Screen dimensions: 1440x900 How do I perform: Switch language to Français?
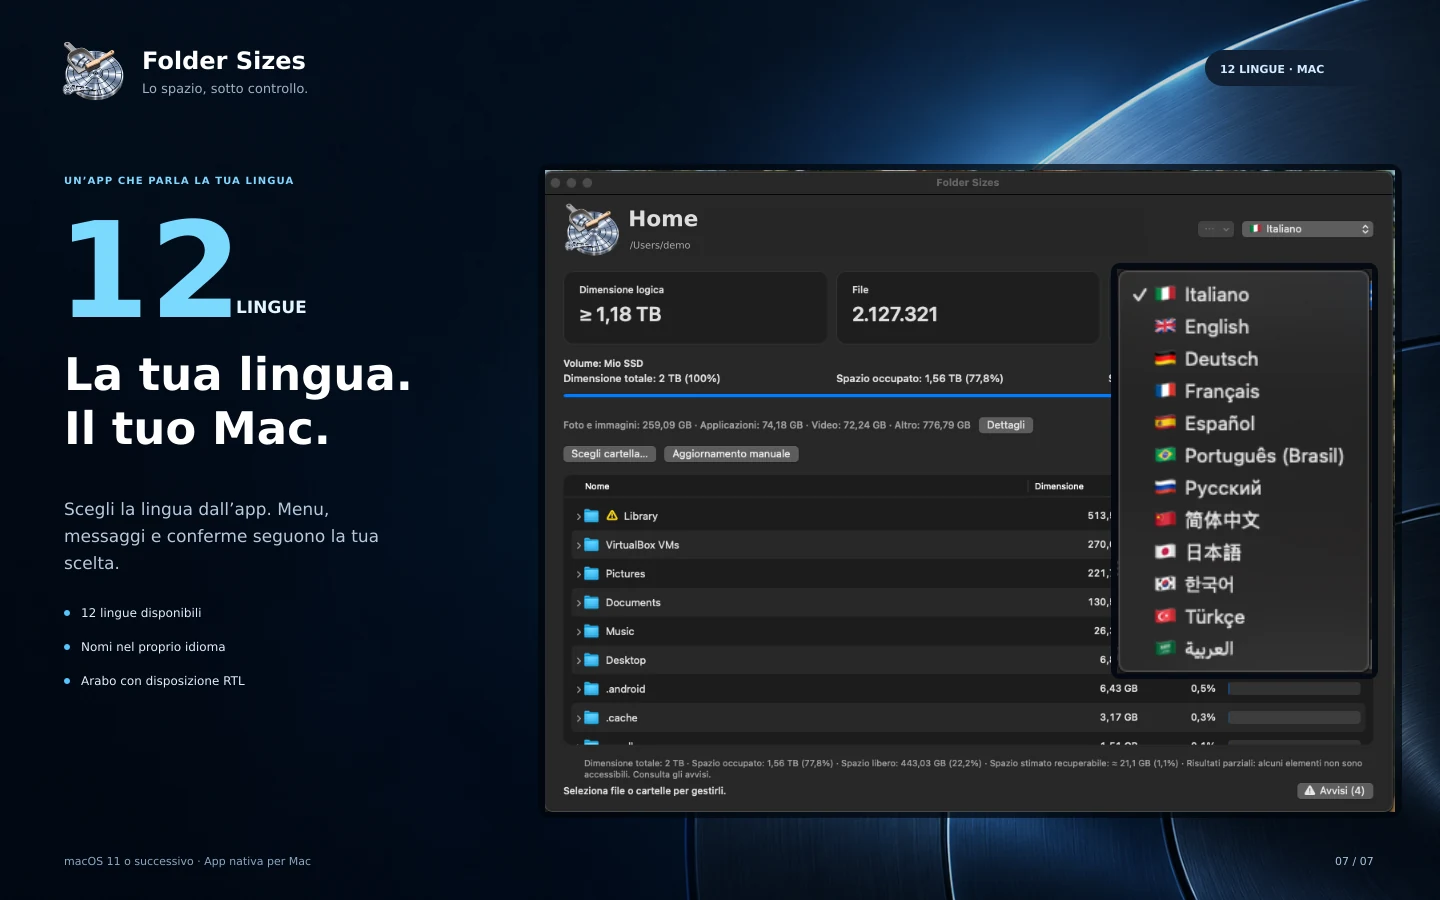pyautogui.click(x=1244, y=391)
